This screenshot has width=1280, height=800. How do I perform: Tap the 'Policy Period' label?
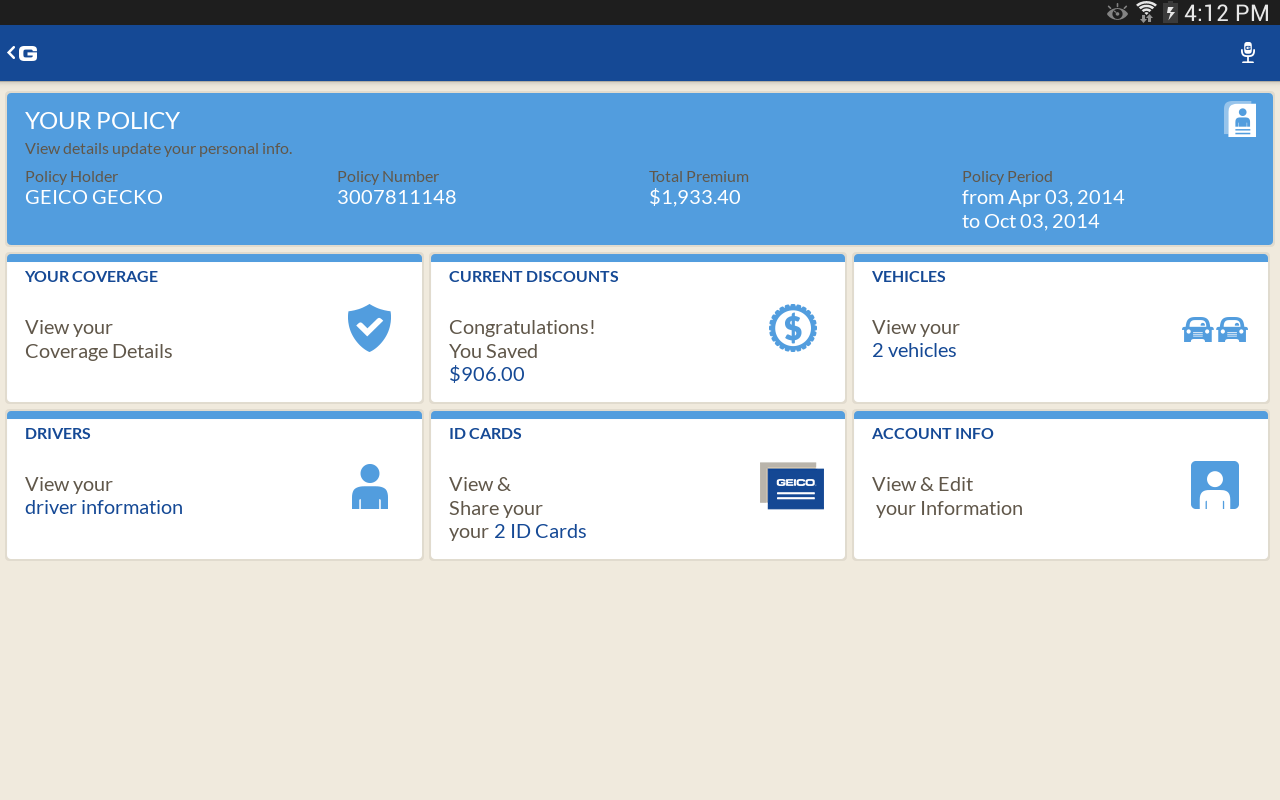tap(1007, 177)
